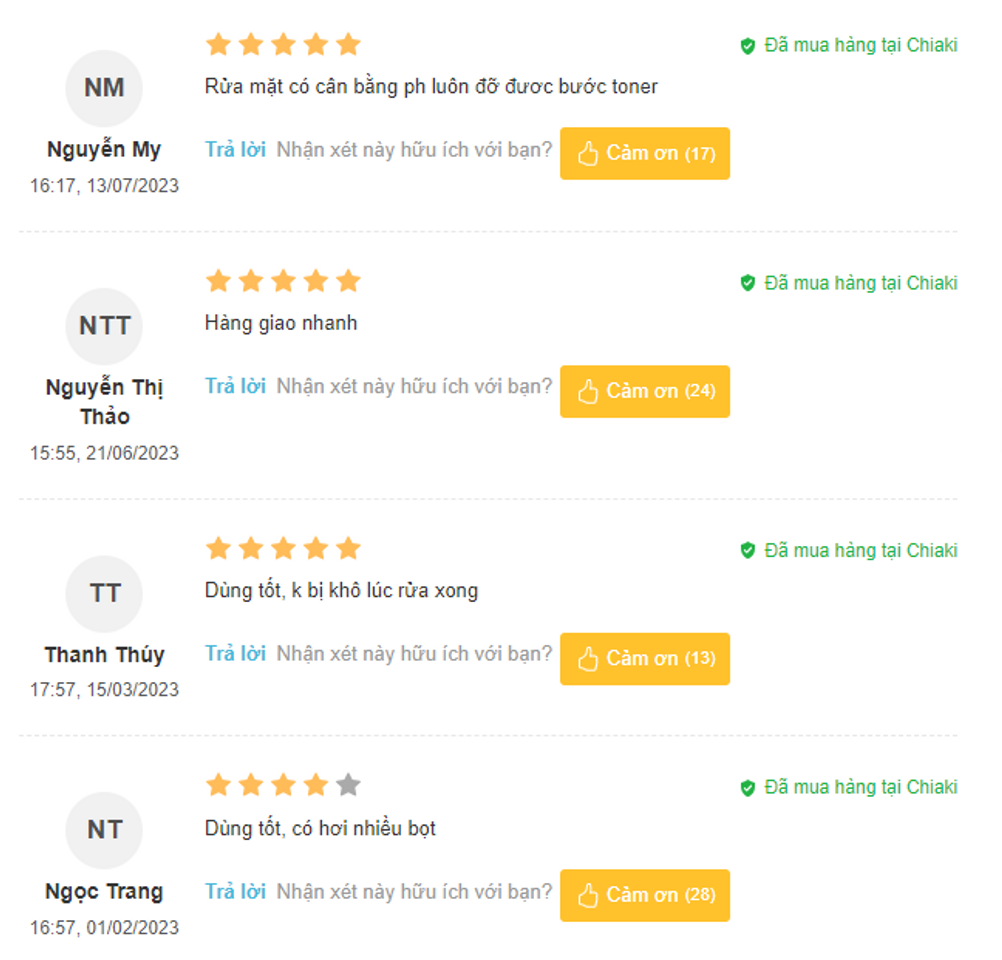Click NTT avatar circle
This screenshot has height=960, width=1002.
104,326
